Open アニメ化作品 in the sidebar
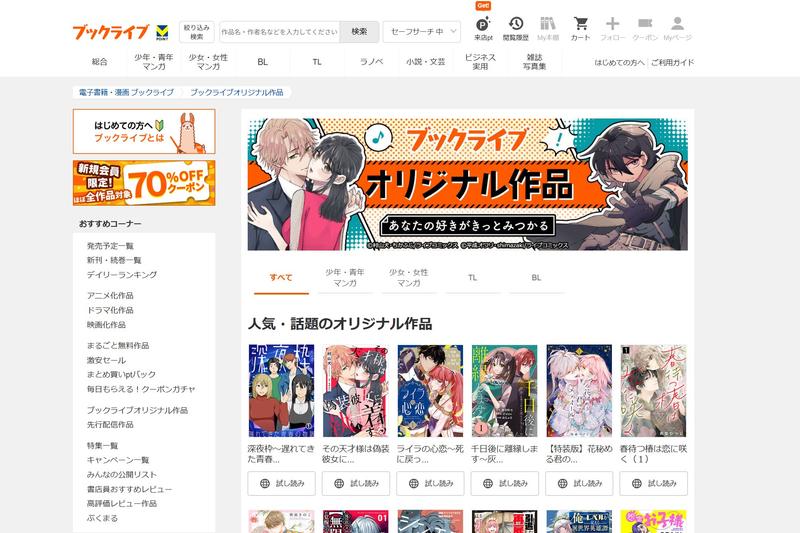 pyautogui.click(x=110, y=295)
